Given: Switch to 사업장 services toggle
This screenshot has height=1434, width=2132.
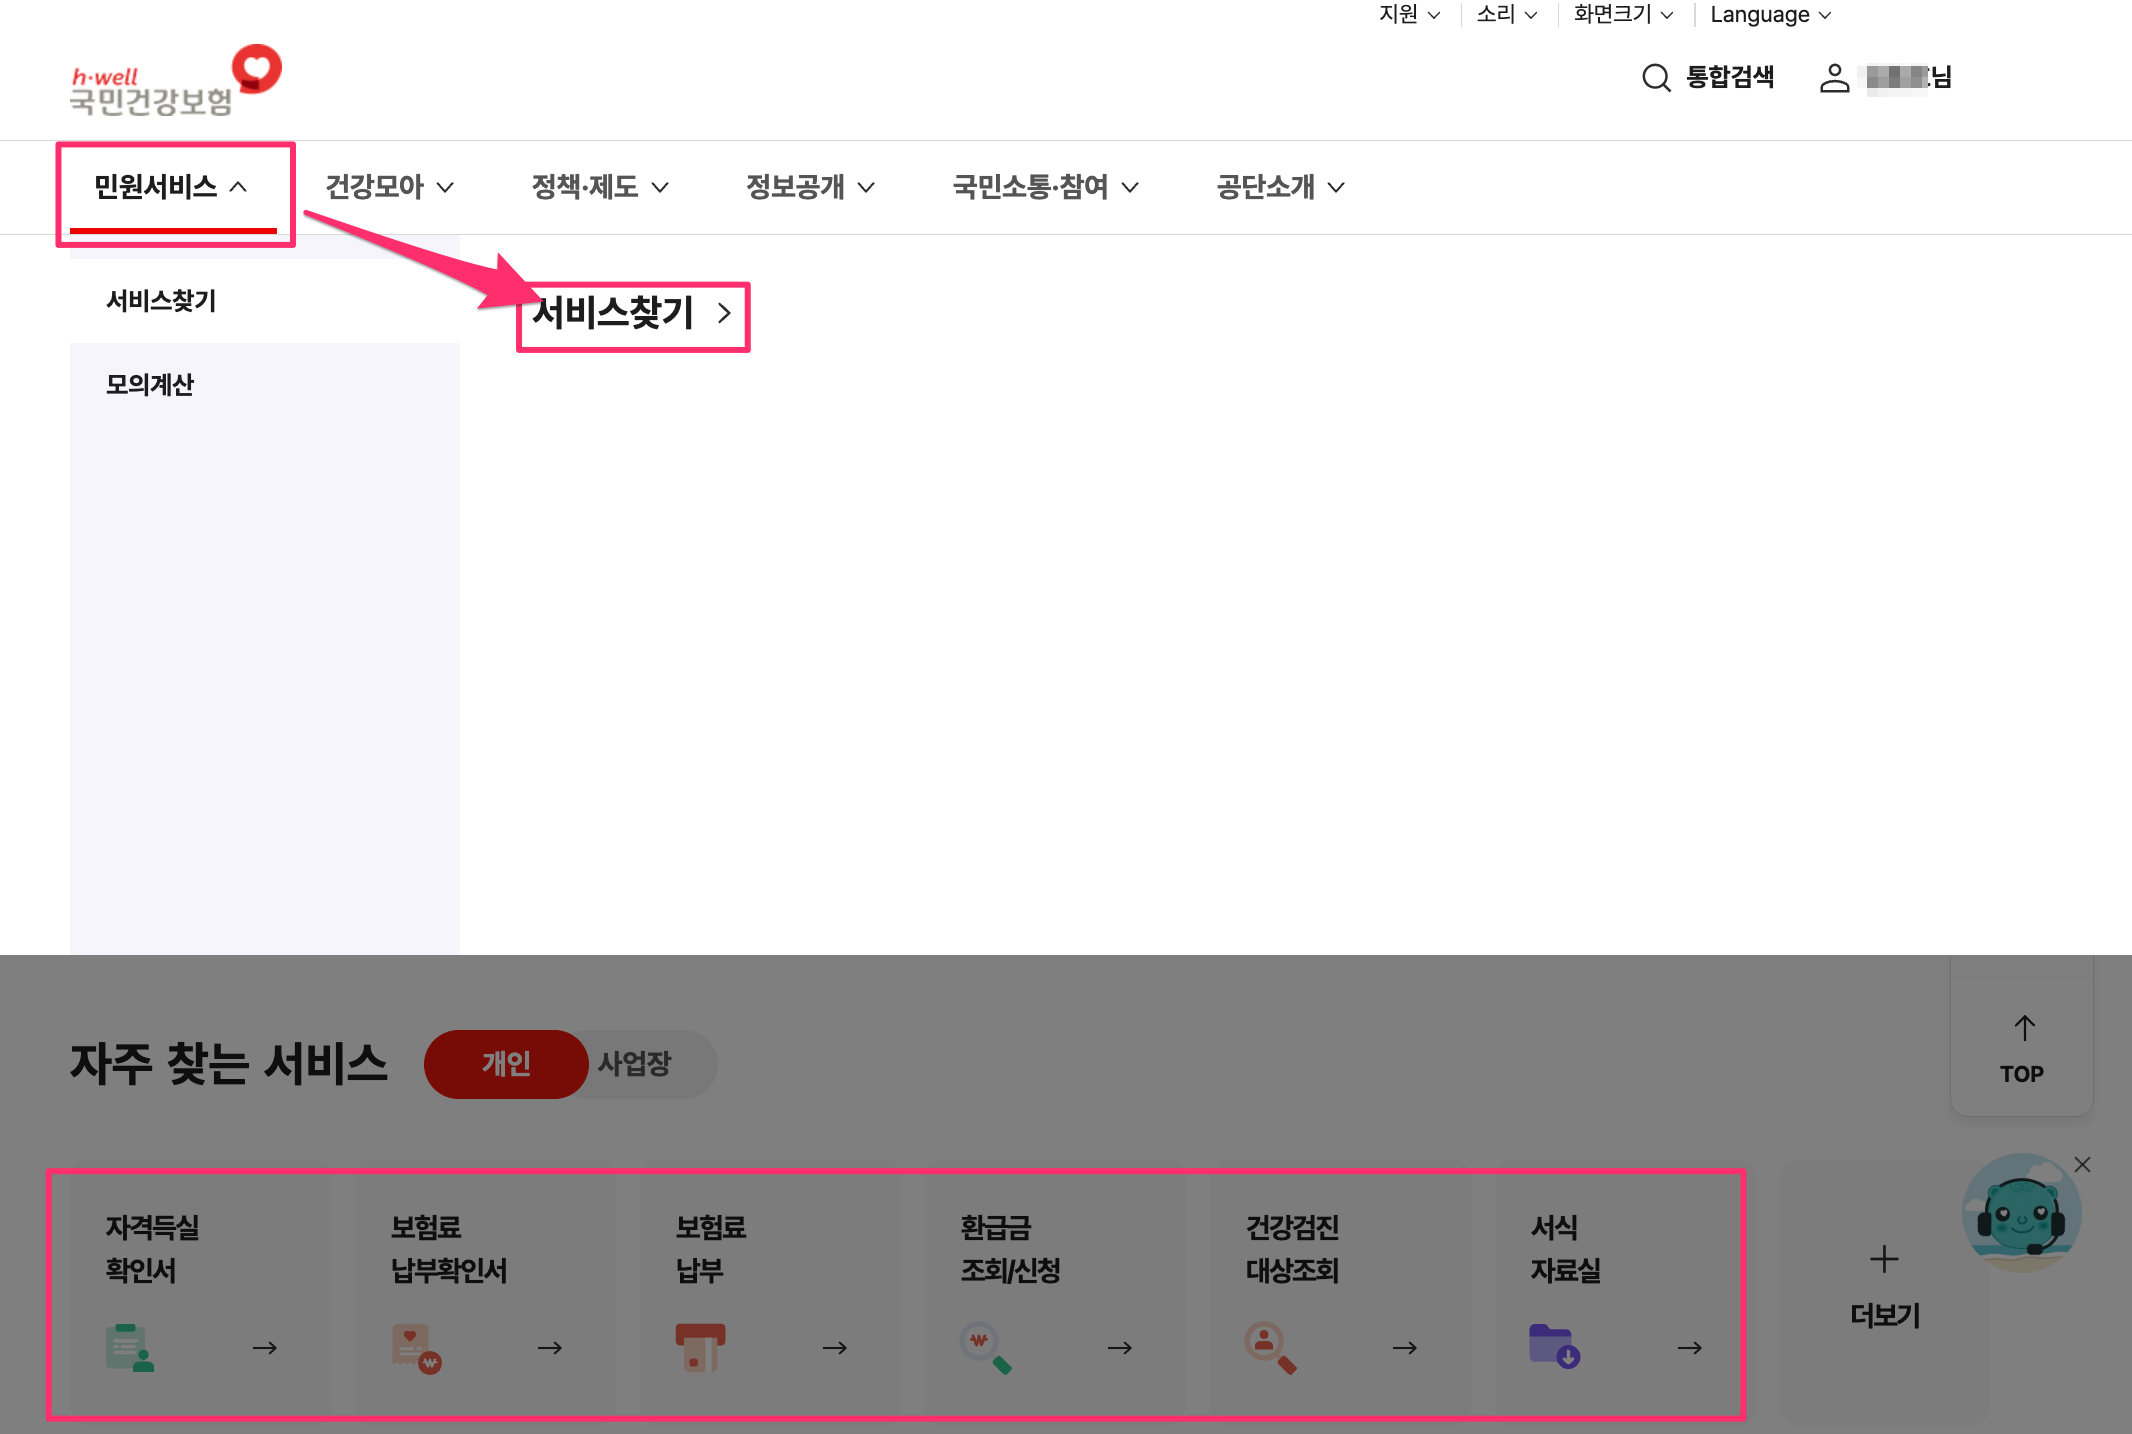Looking at the screenshot, I should (x=635, y=1063).
